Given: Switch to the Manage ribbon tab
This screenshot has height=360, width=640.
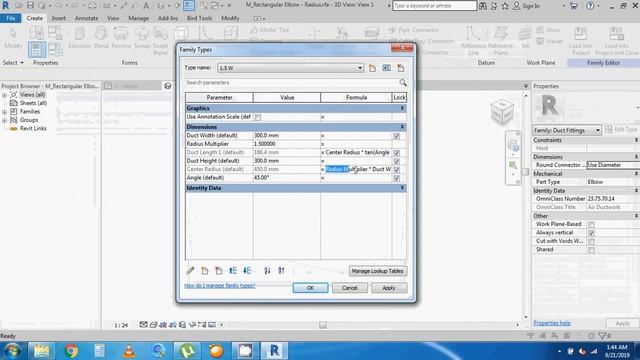Looking at the screenshot, I should (x=138, y=18).
